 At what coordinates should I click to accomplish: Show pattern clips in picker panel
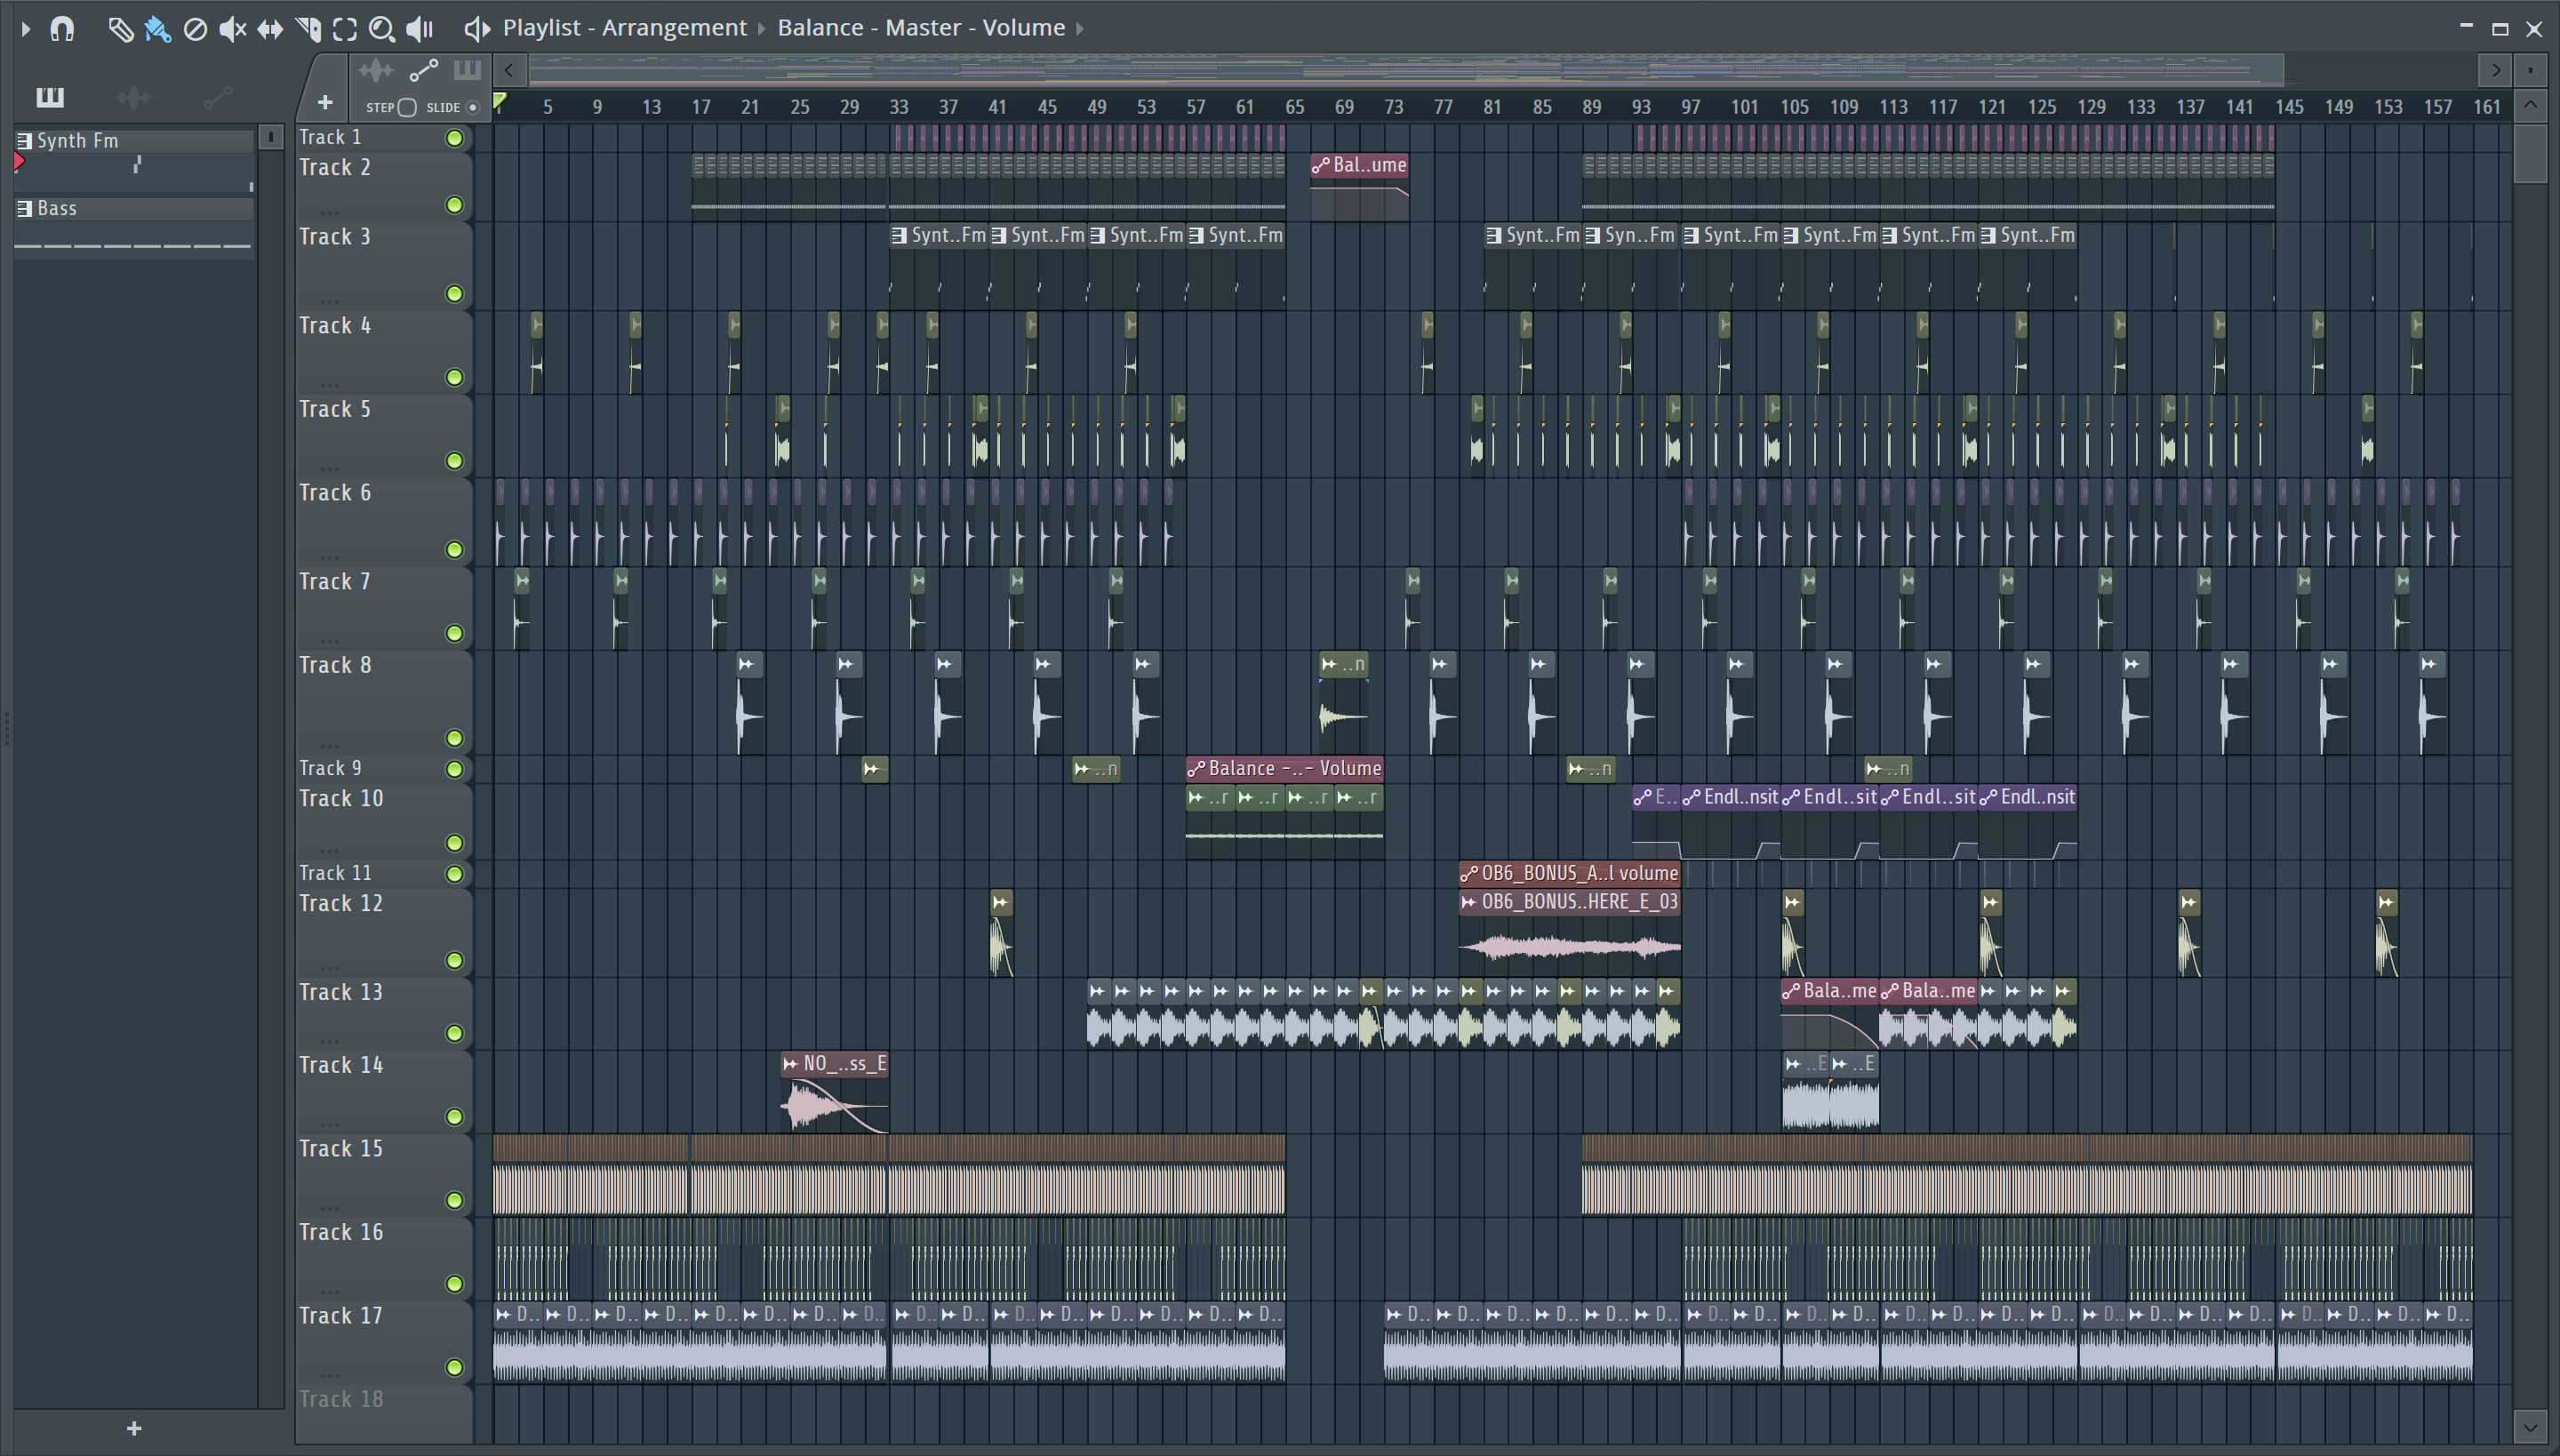pos(49,97)
